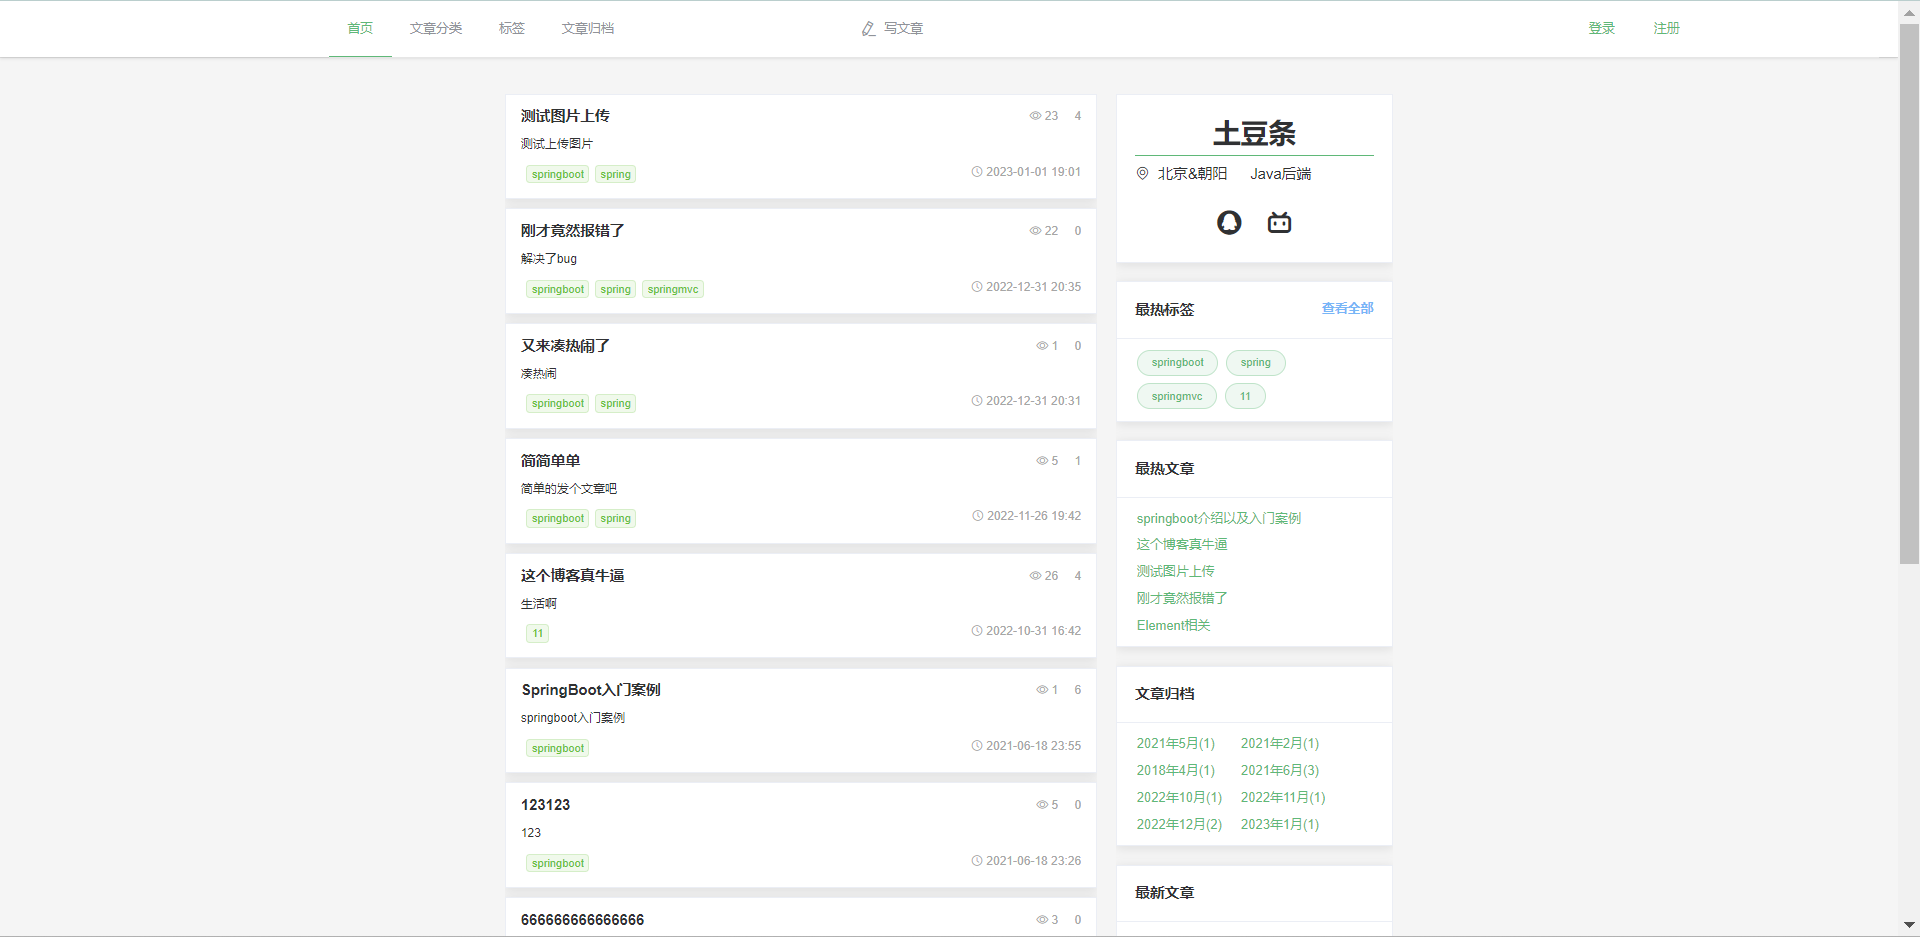Click the clock icon beside 2022-12-31 20:31
1920x937 pixels.
coord(977,401)
